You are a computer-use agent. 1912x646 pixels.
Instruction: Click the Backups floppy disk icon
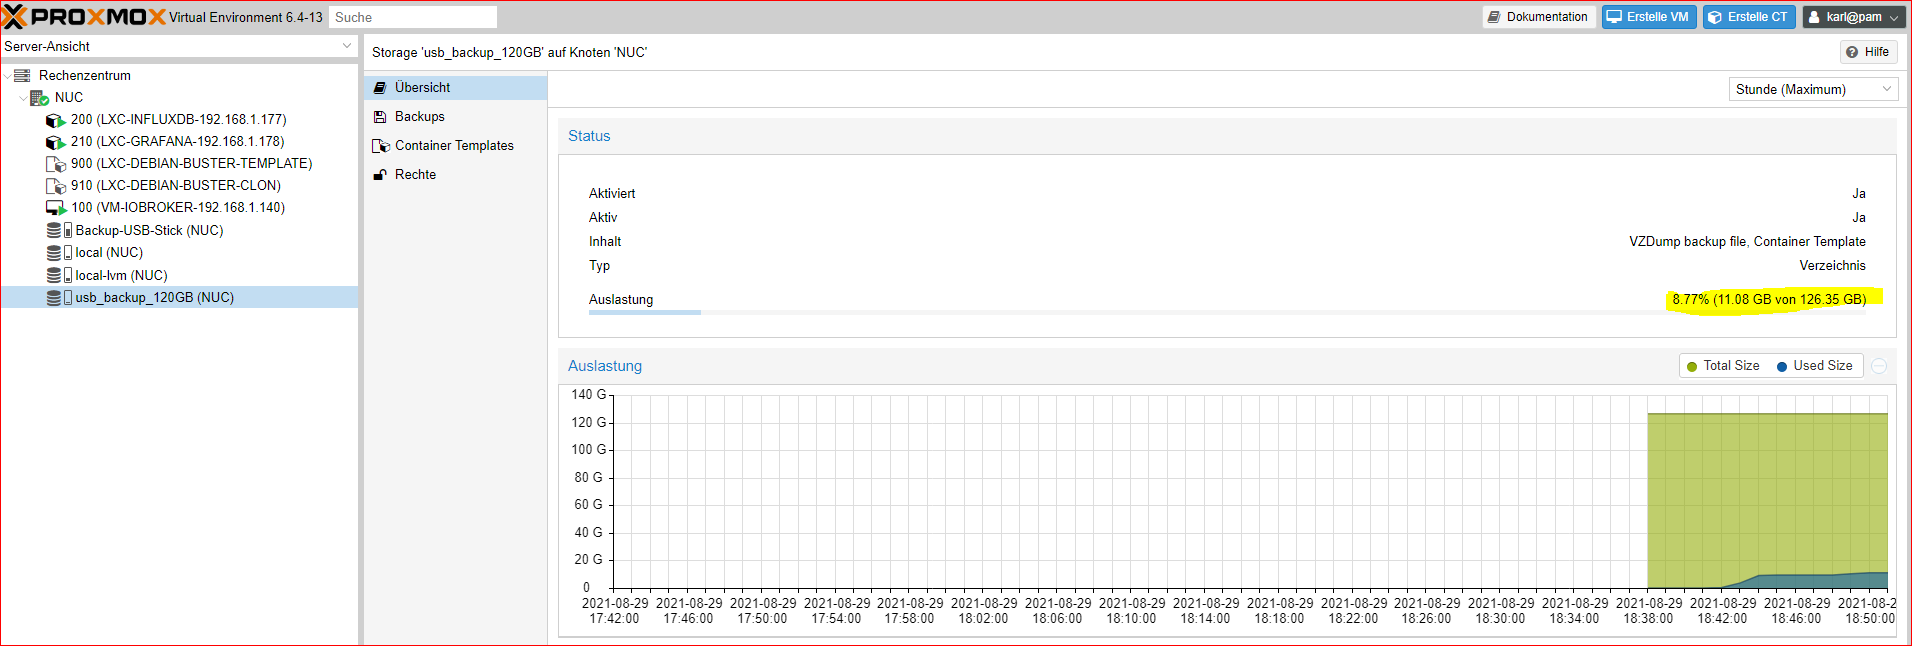pyautogui.click(x=380, y=117)
